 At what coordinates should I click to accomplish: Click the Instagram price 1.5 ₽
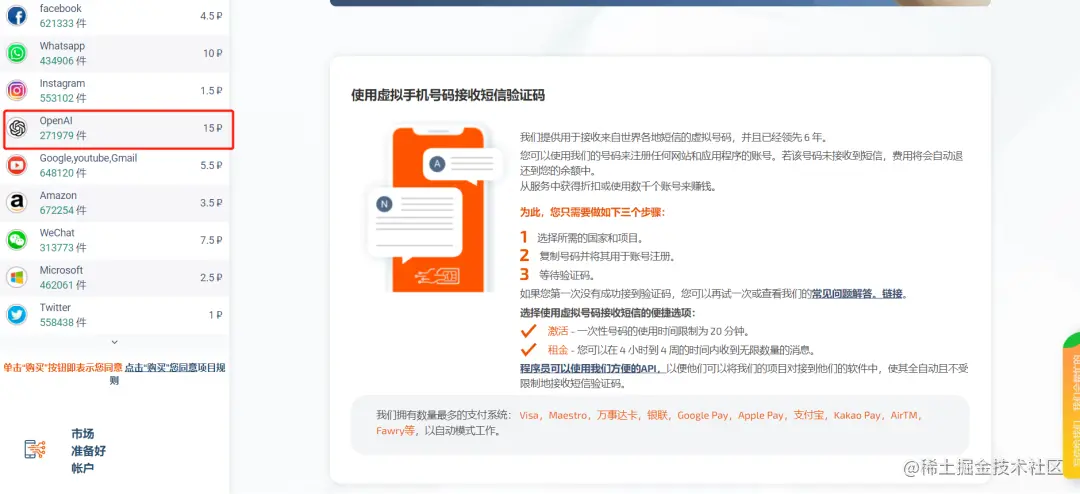(211, 90)
